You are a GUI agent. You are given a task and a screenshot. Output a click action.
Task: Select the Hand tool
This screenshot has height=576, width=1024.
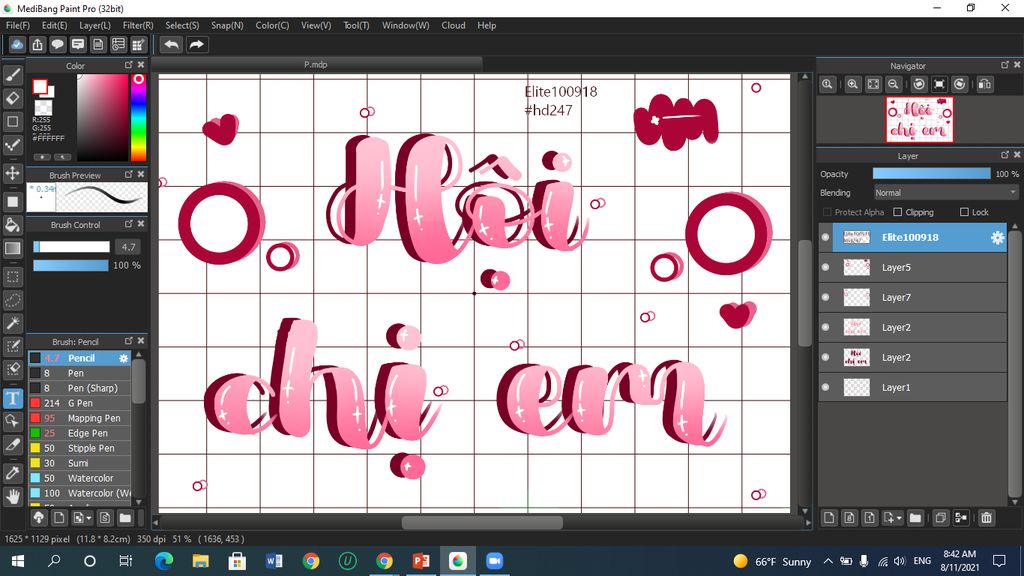(x=12, y=496)
